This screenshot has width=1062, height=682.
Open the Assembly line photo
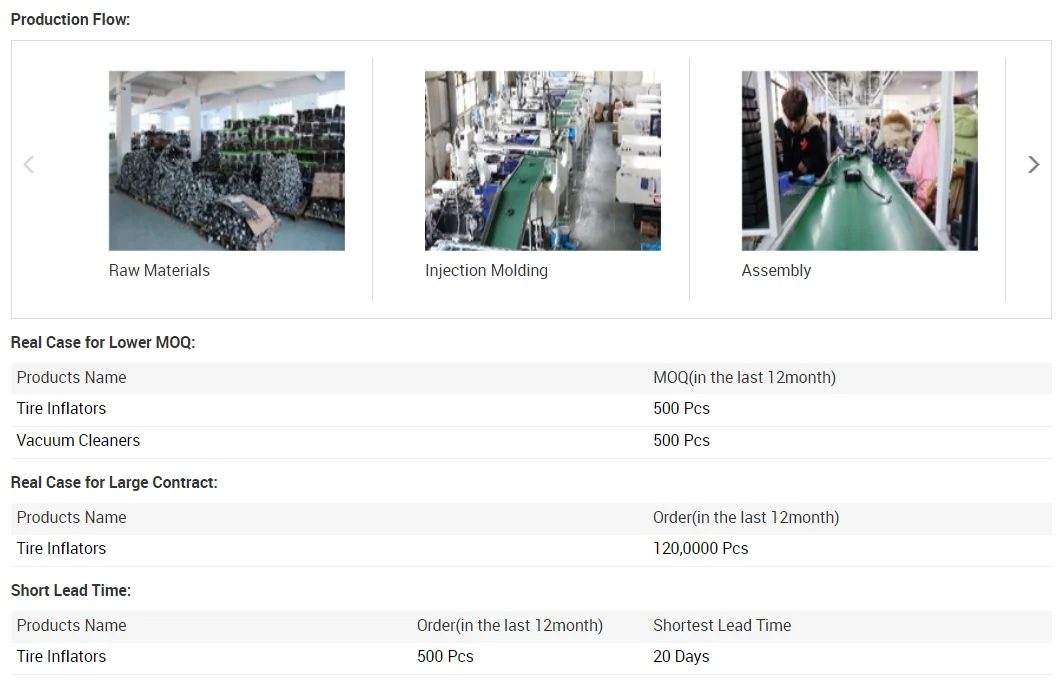coord(859,161)
